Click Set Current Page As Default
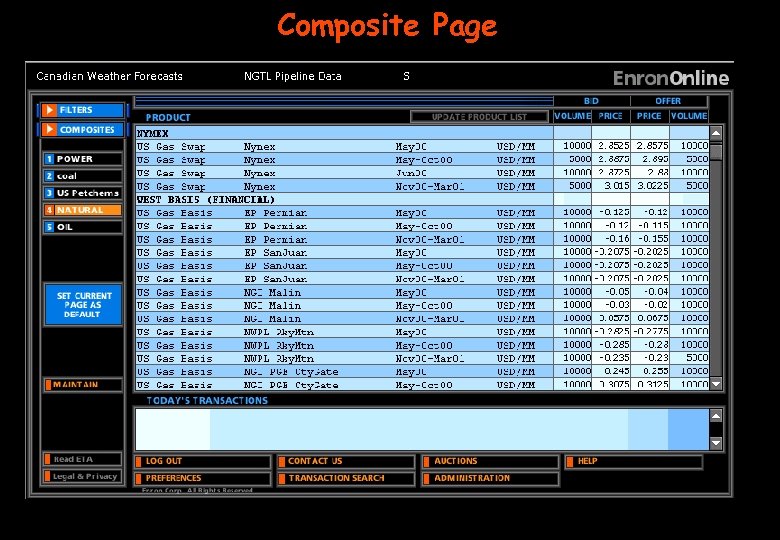This screenshot has height=540, width=780. point(83,305)
